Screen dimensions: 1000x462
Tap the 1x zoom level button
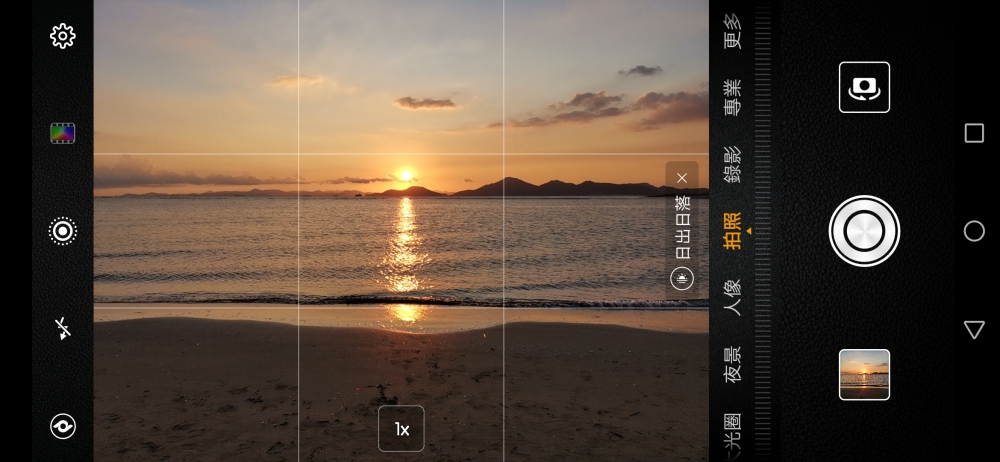pyautogui.click(x=401, y=429)
